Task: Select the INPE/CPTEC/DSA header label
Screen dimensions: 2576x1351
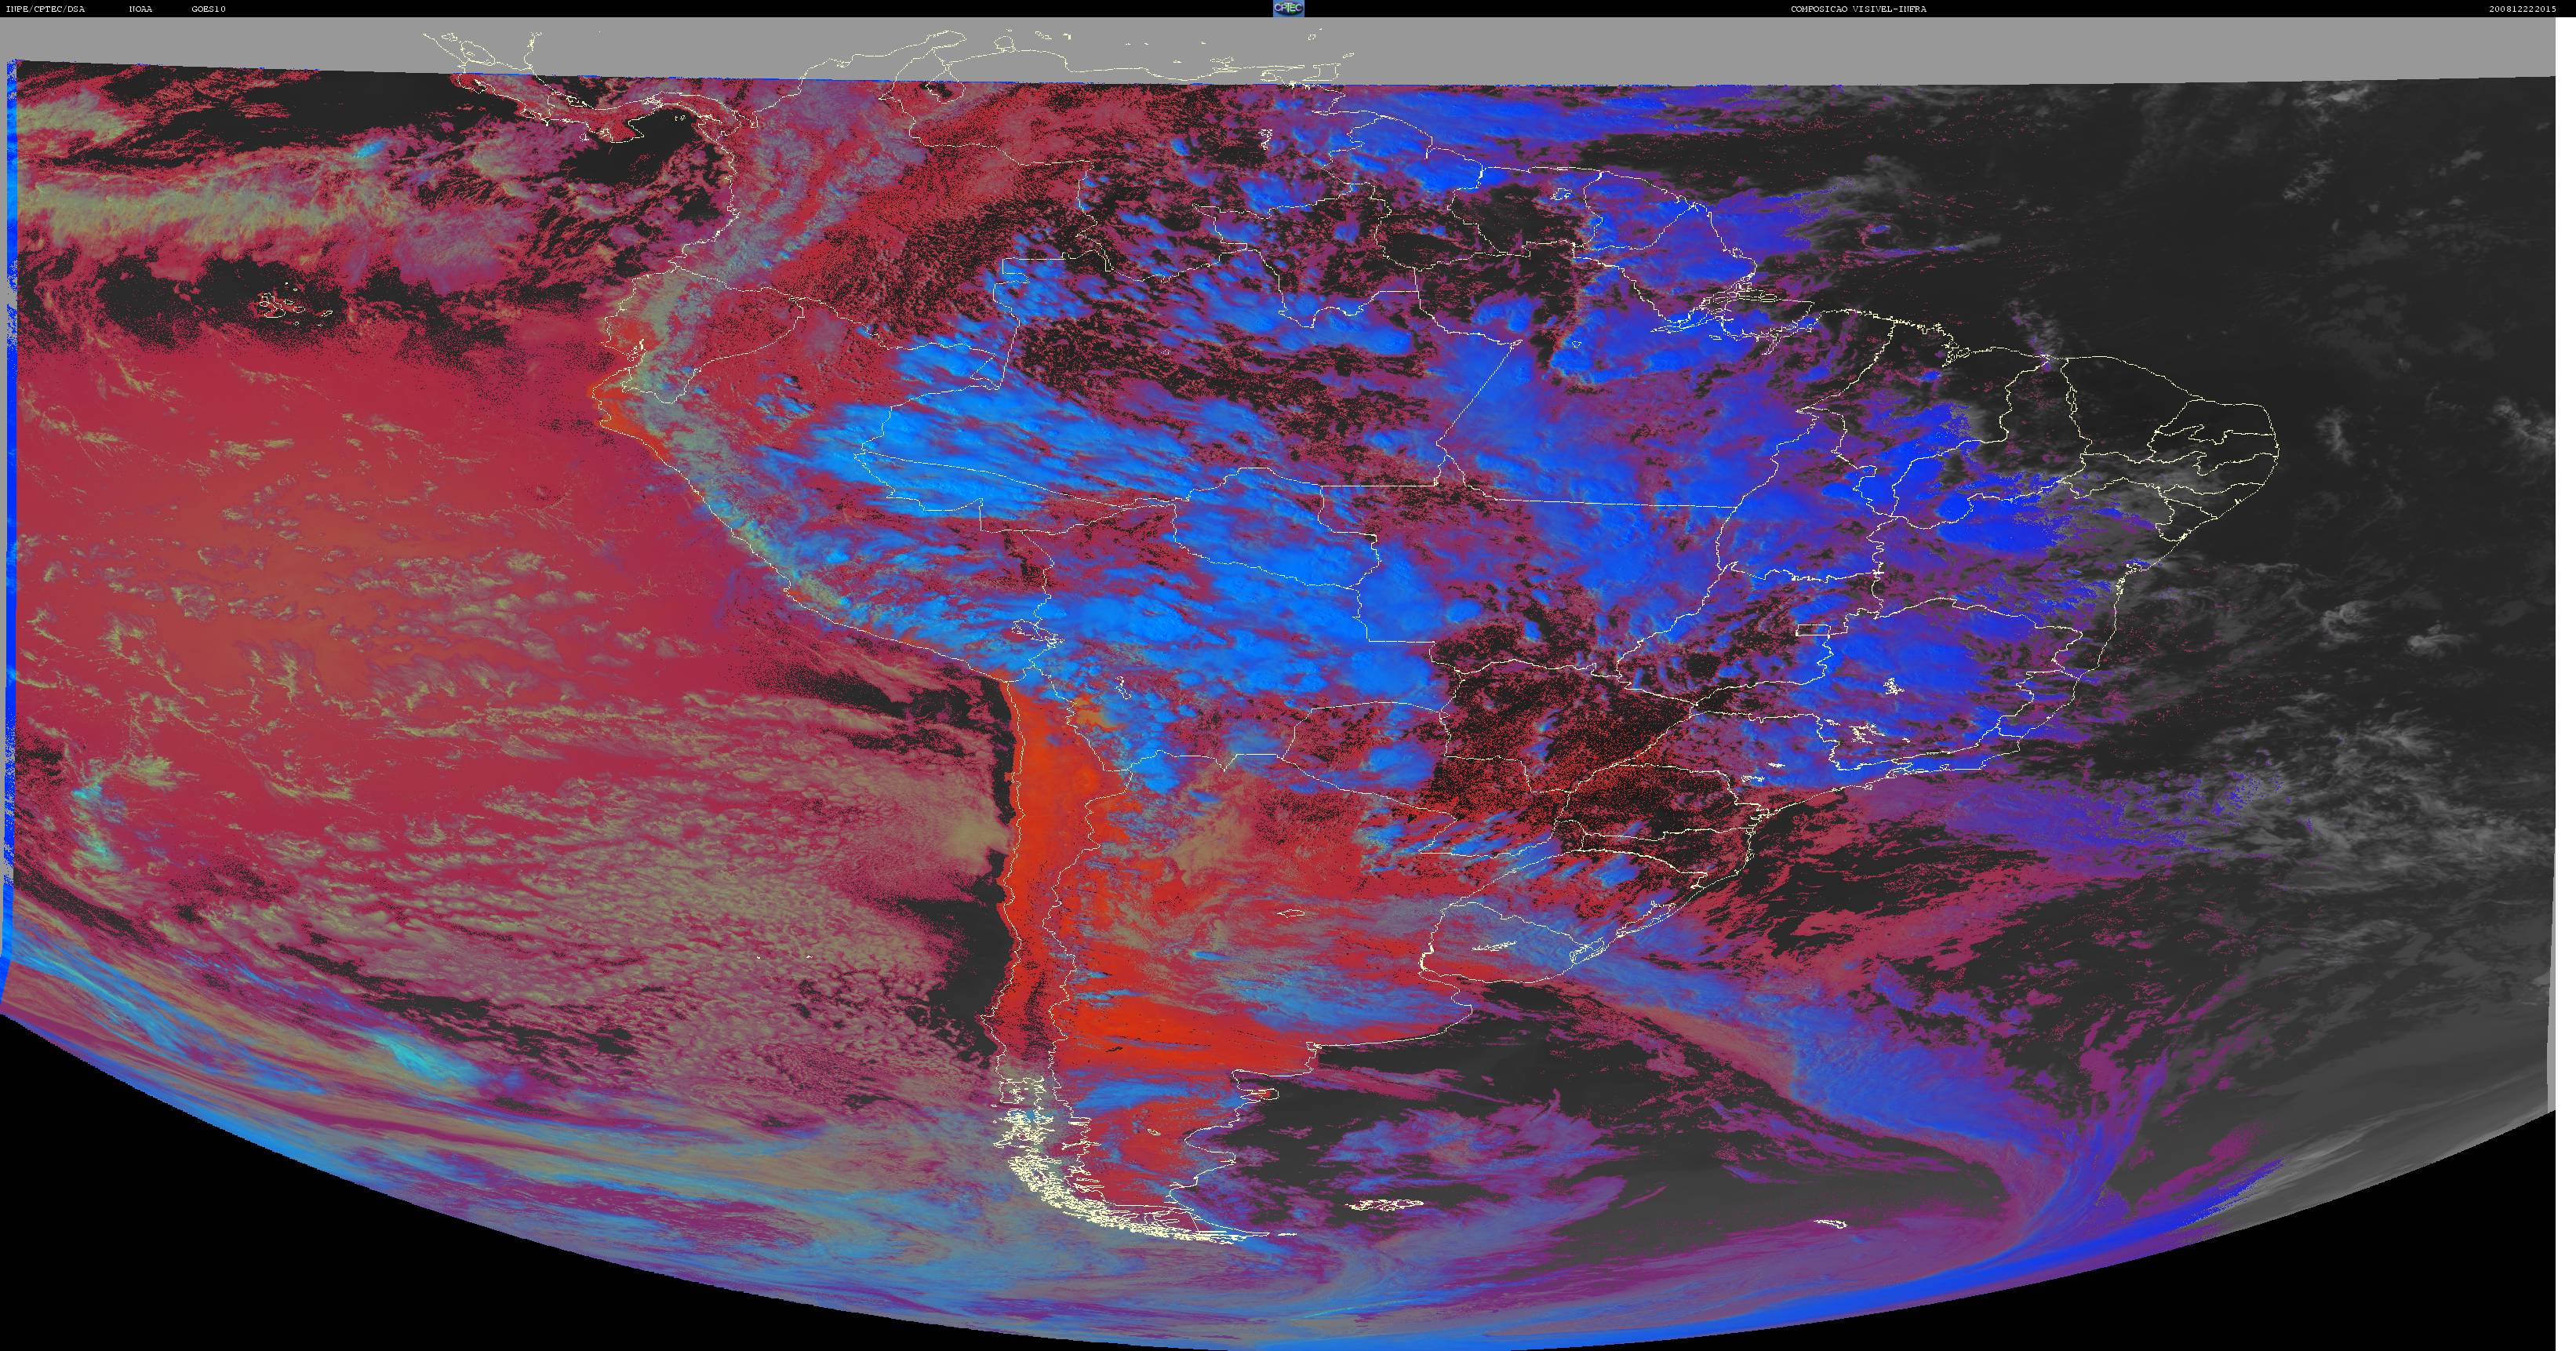Action: coord(45,9)
